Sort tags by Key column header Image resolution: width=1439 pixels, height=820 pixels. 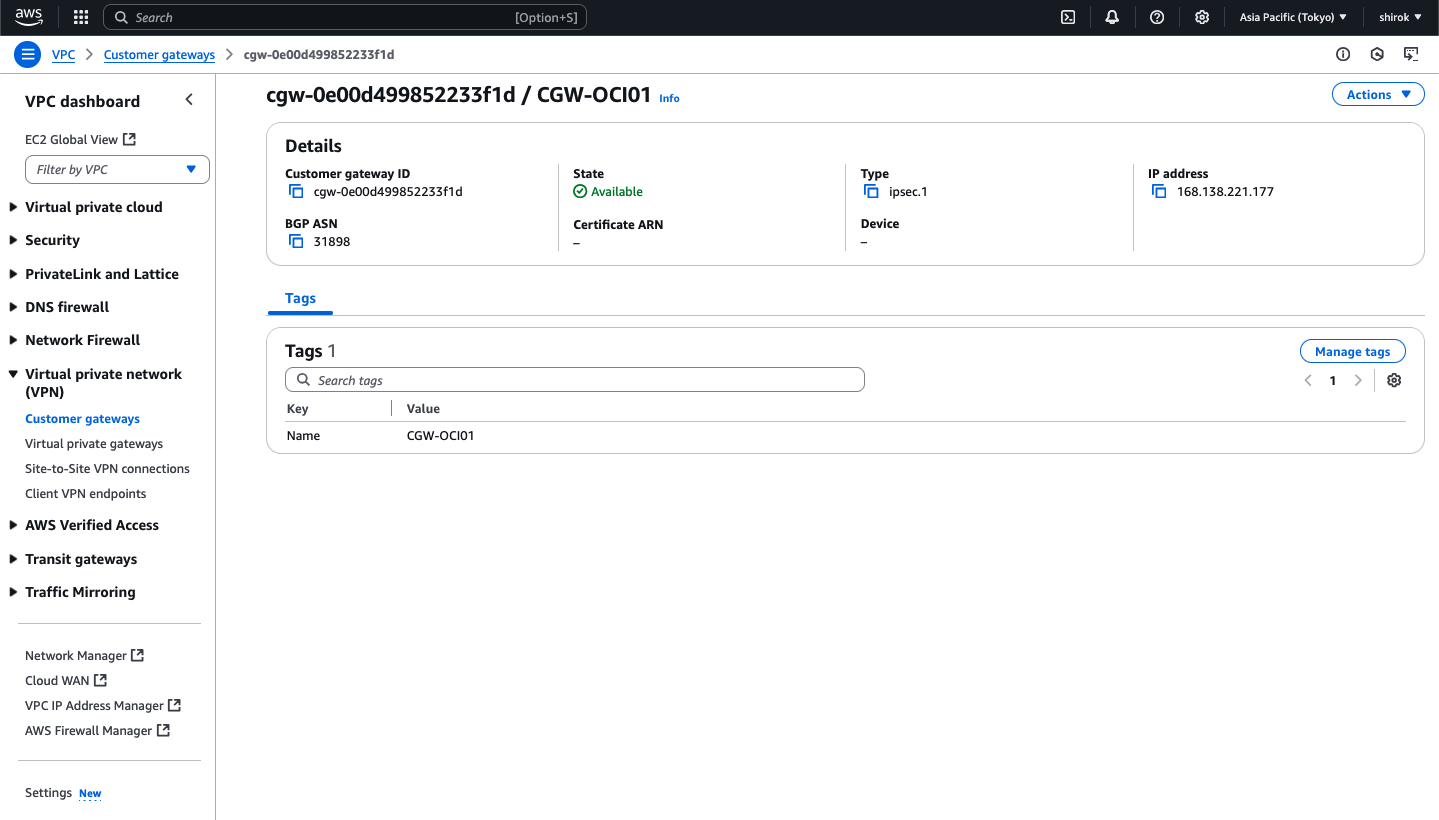click(x=297, y=408)
